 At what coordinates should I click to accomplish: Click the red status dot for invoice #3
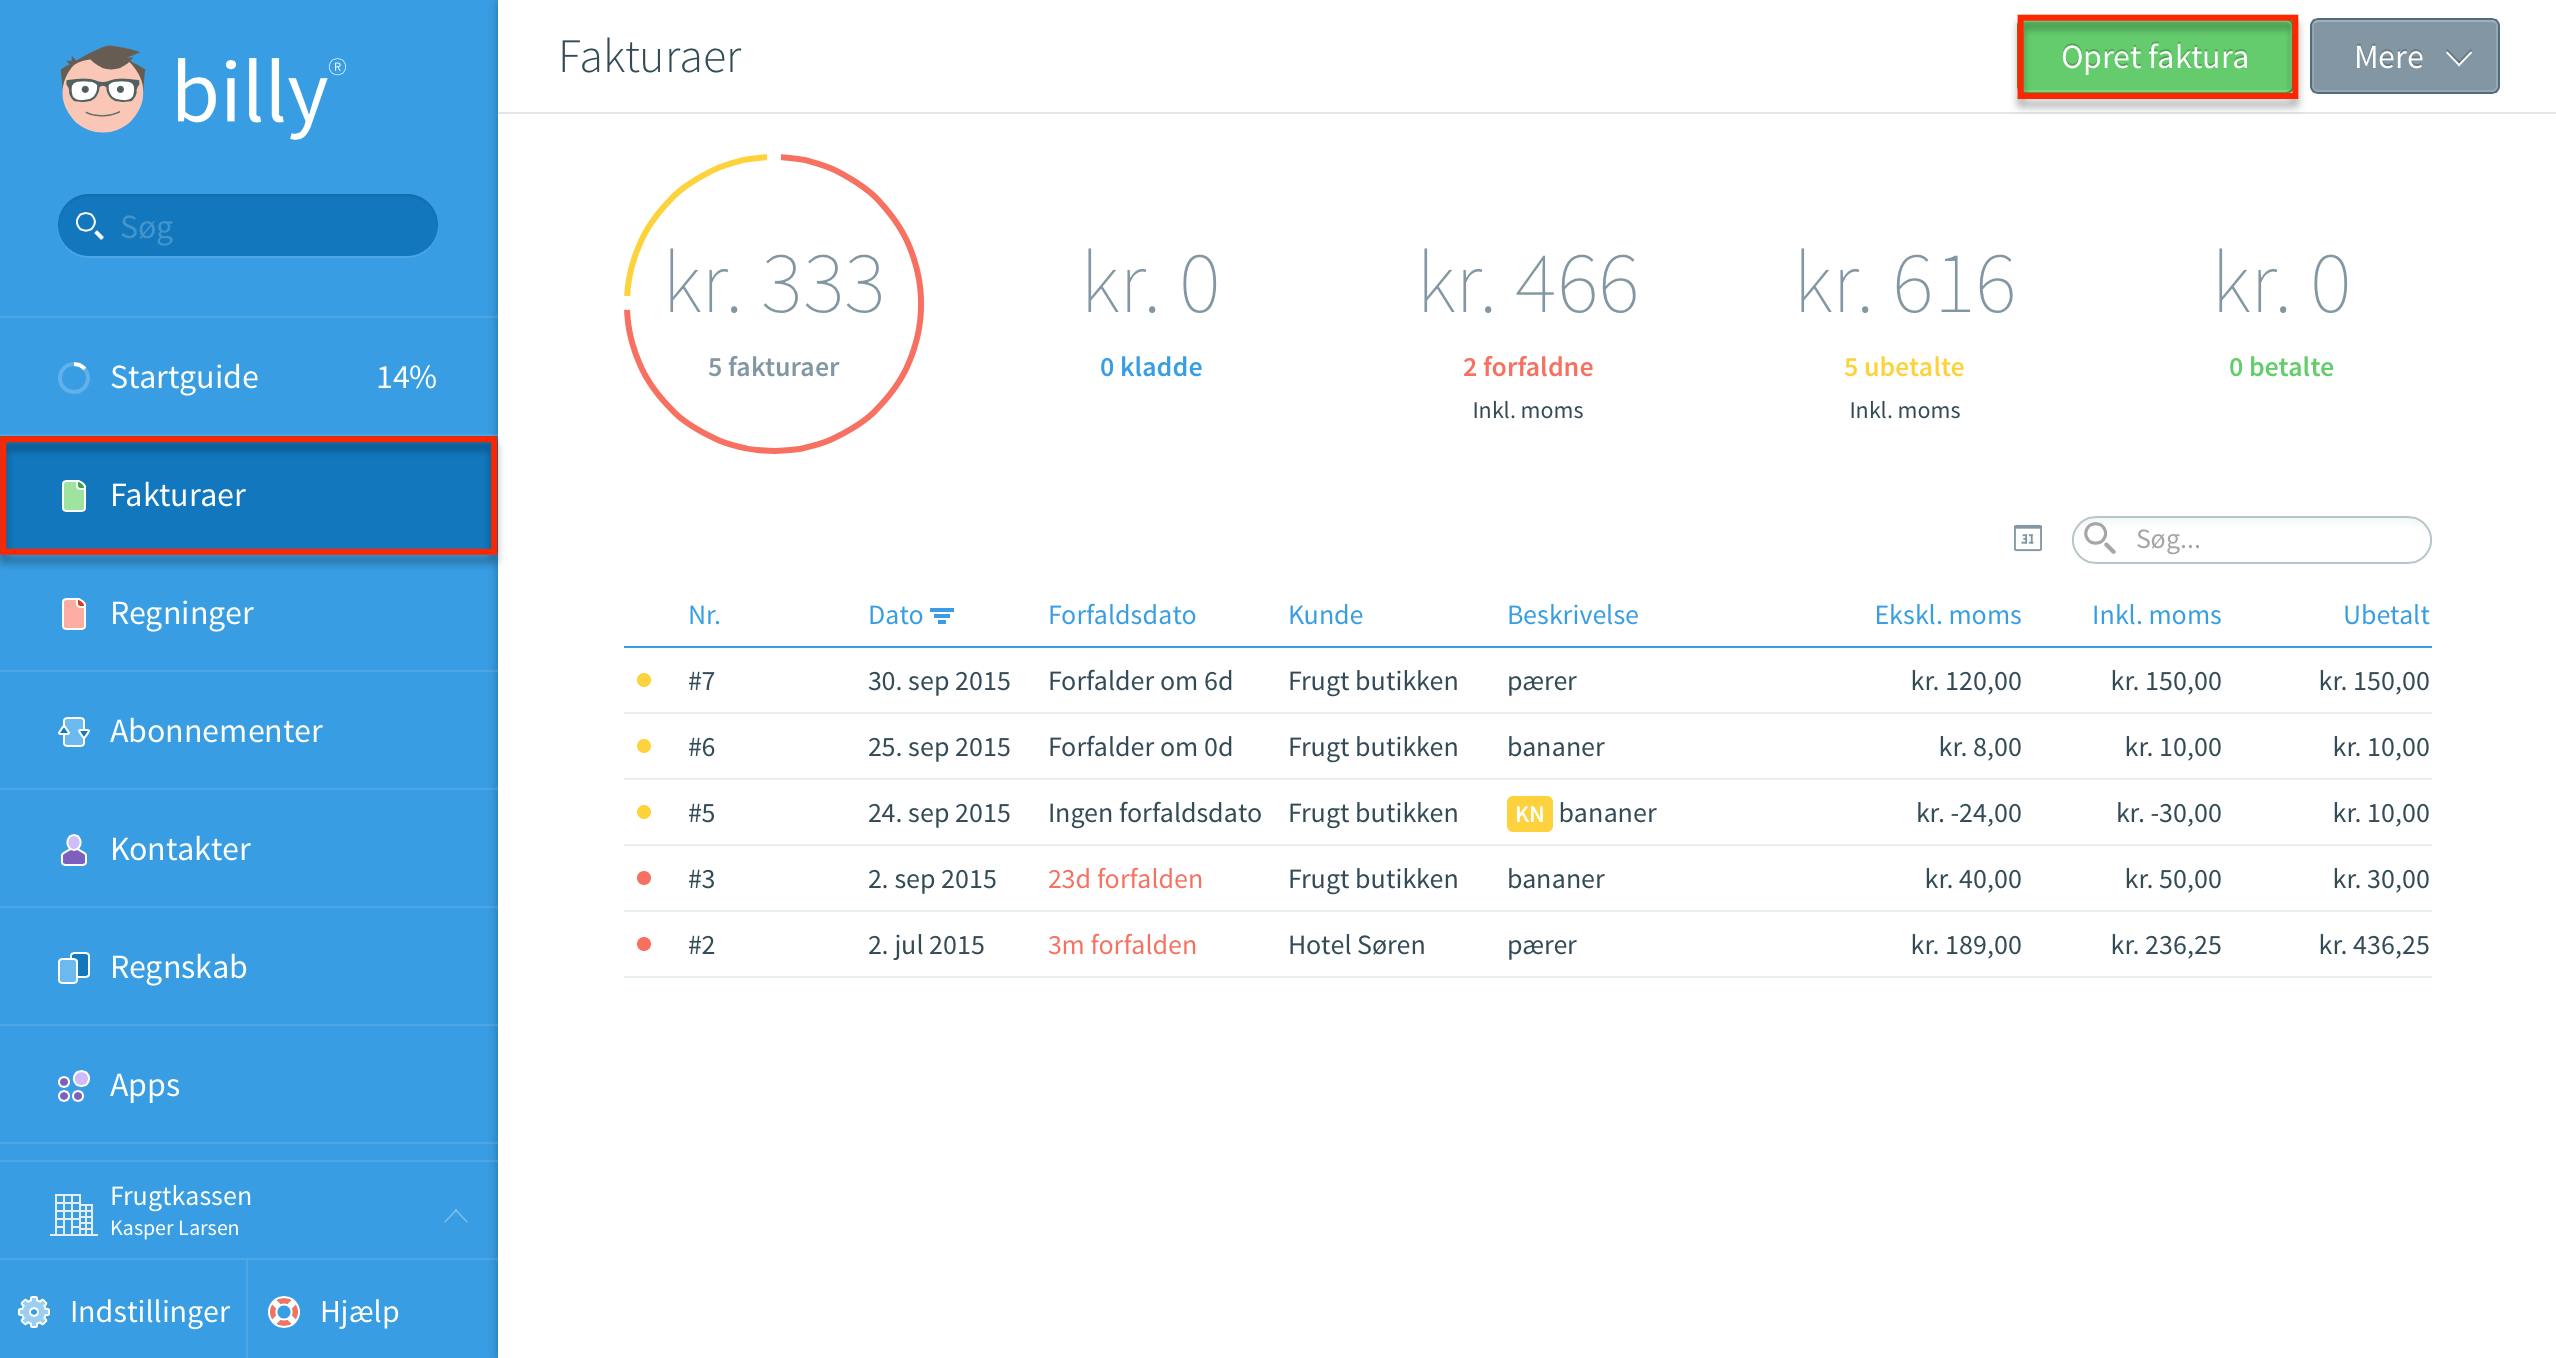coord(644,878)
